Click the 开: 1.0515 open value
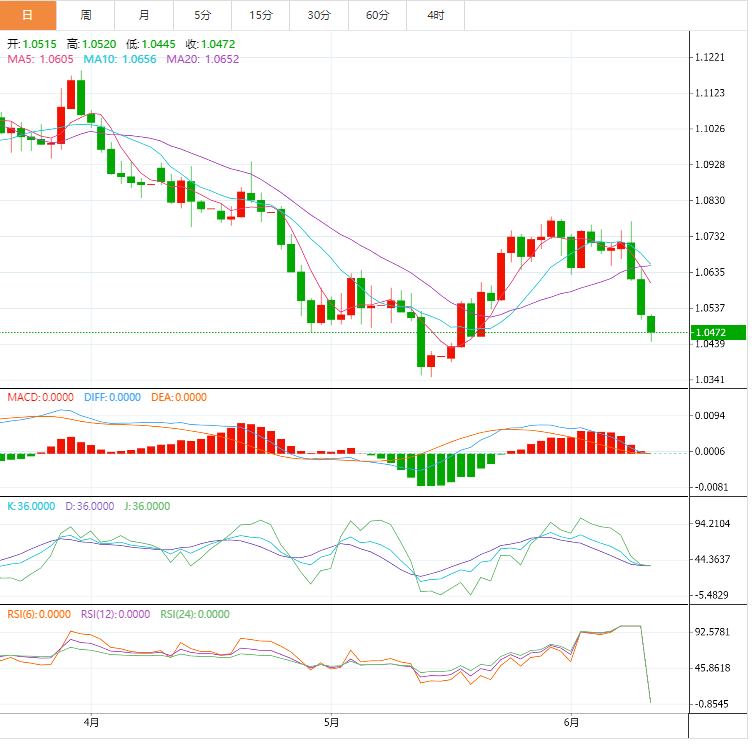 point(32,44)
